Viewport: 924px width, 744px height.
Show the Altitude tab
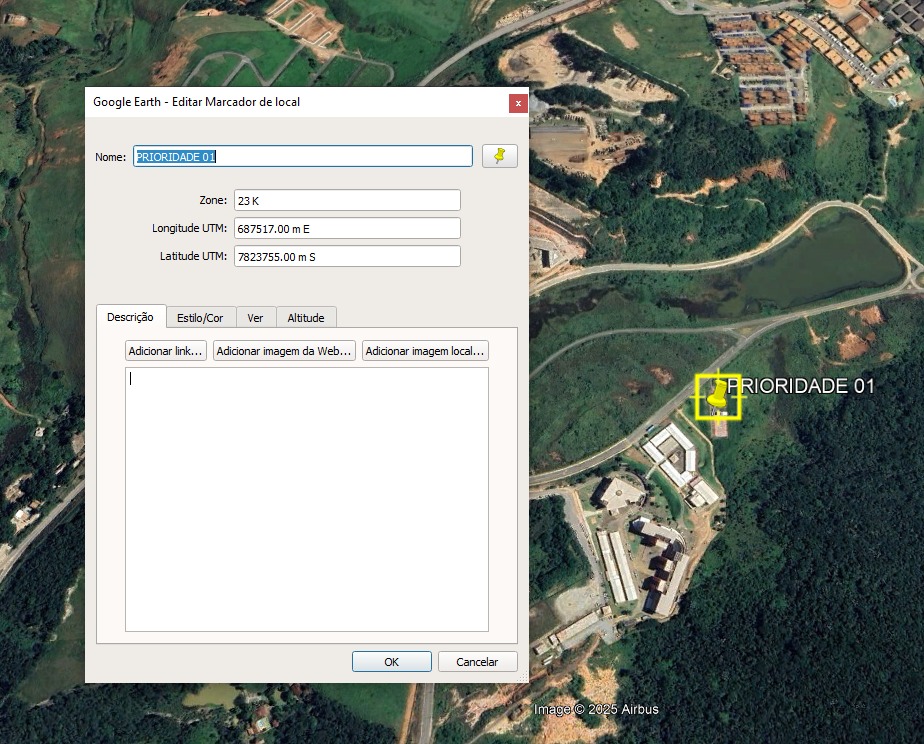coord(306,318)
